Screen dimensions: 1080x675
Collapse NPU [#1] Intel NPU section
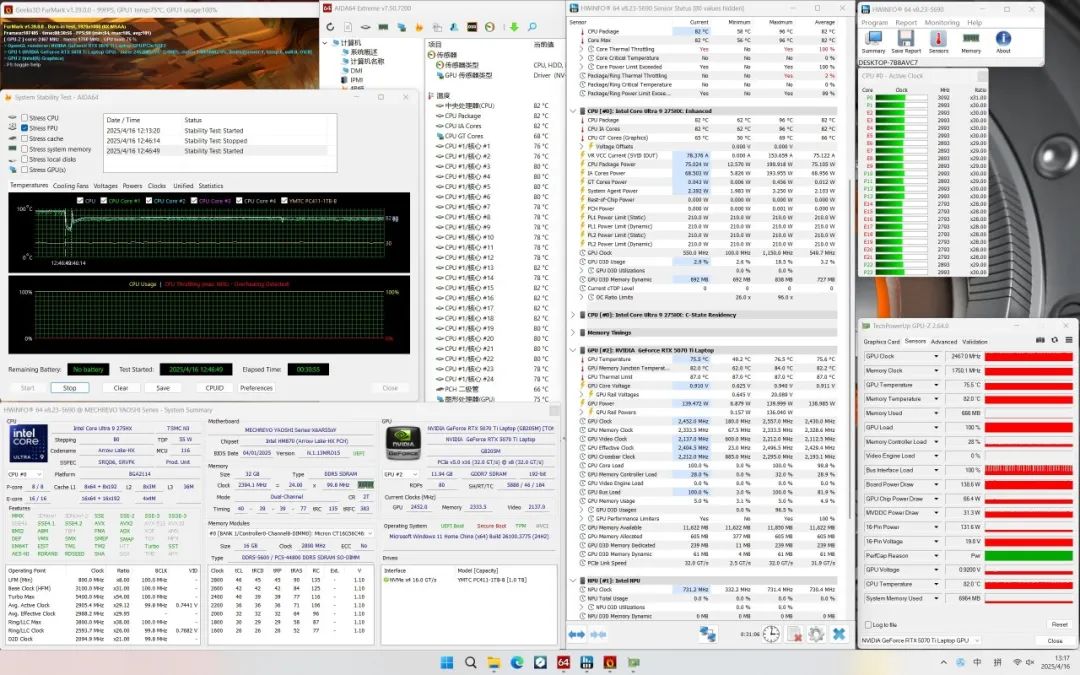(573, 581)
